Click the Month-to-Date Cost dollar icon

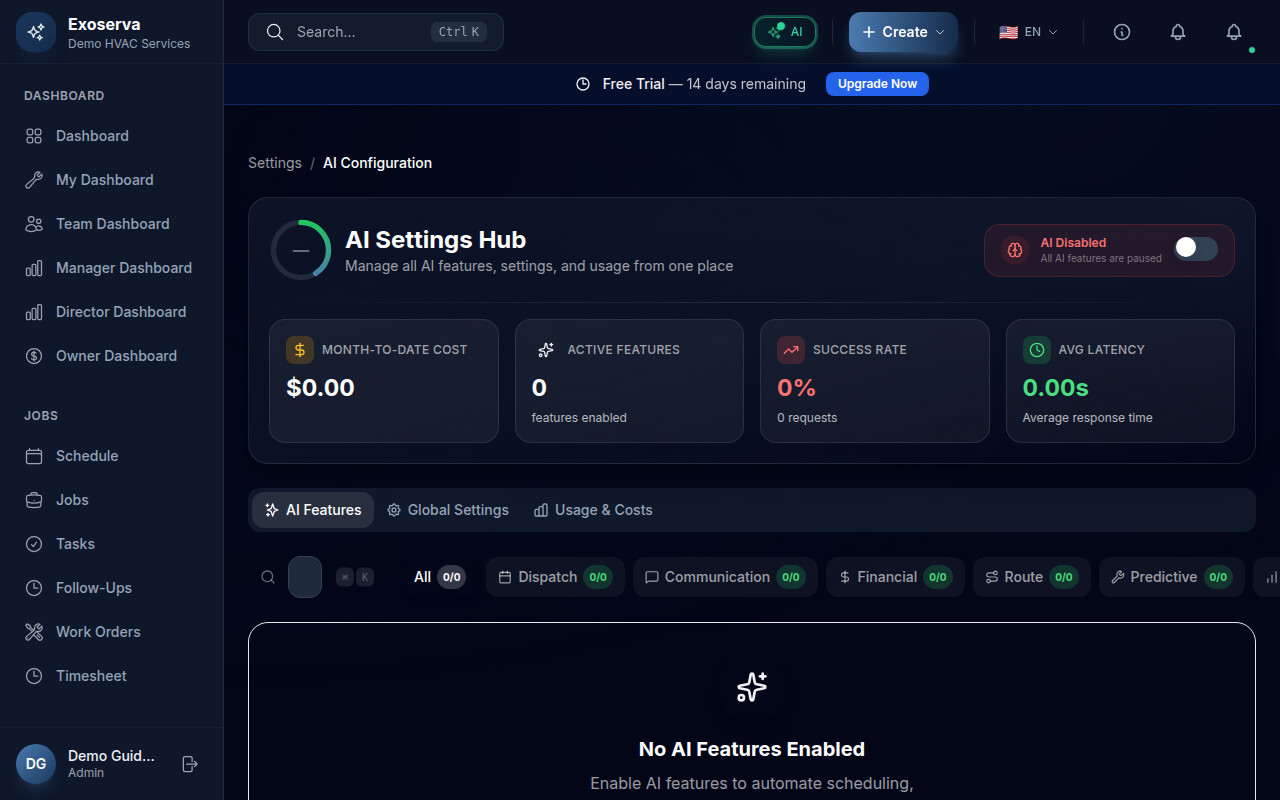300,350
